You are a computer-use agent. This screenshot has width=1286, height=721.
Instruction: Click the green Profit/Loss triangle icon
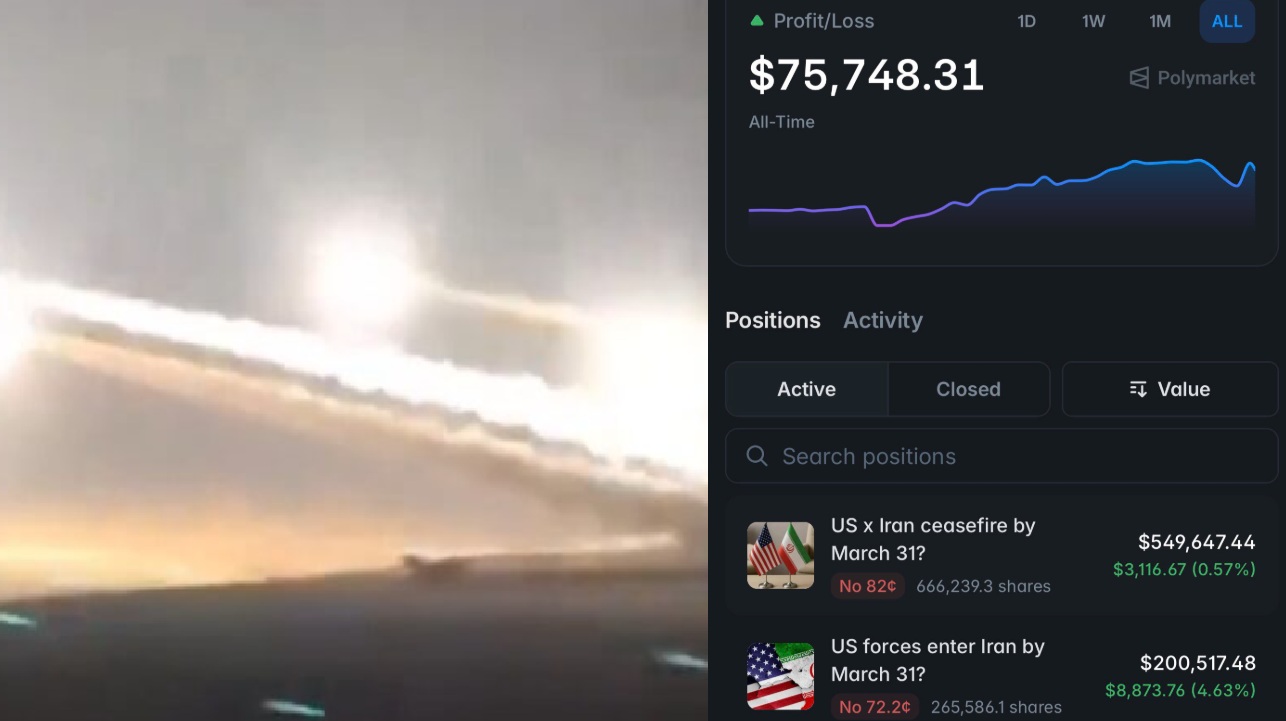(x=757, y=21)
